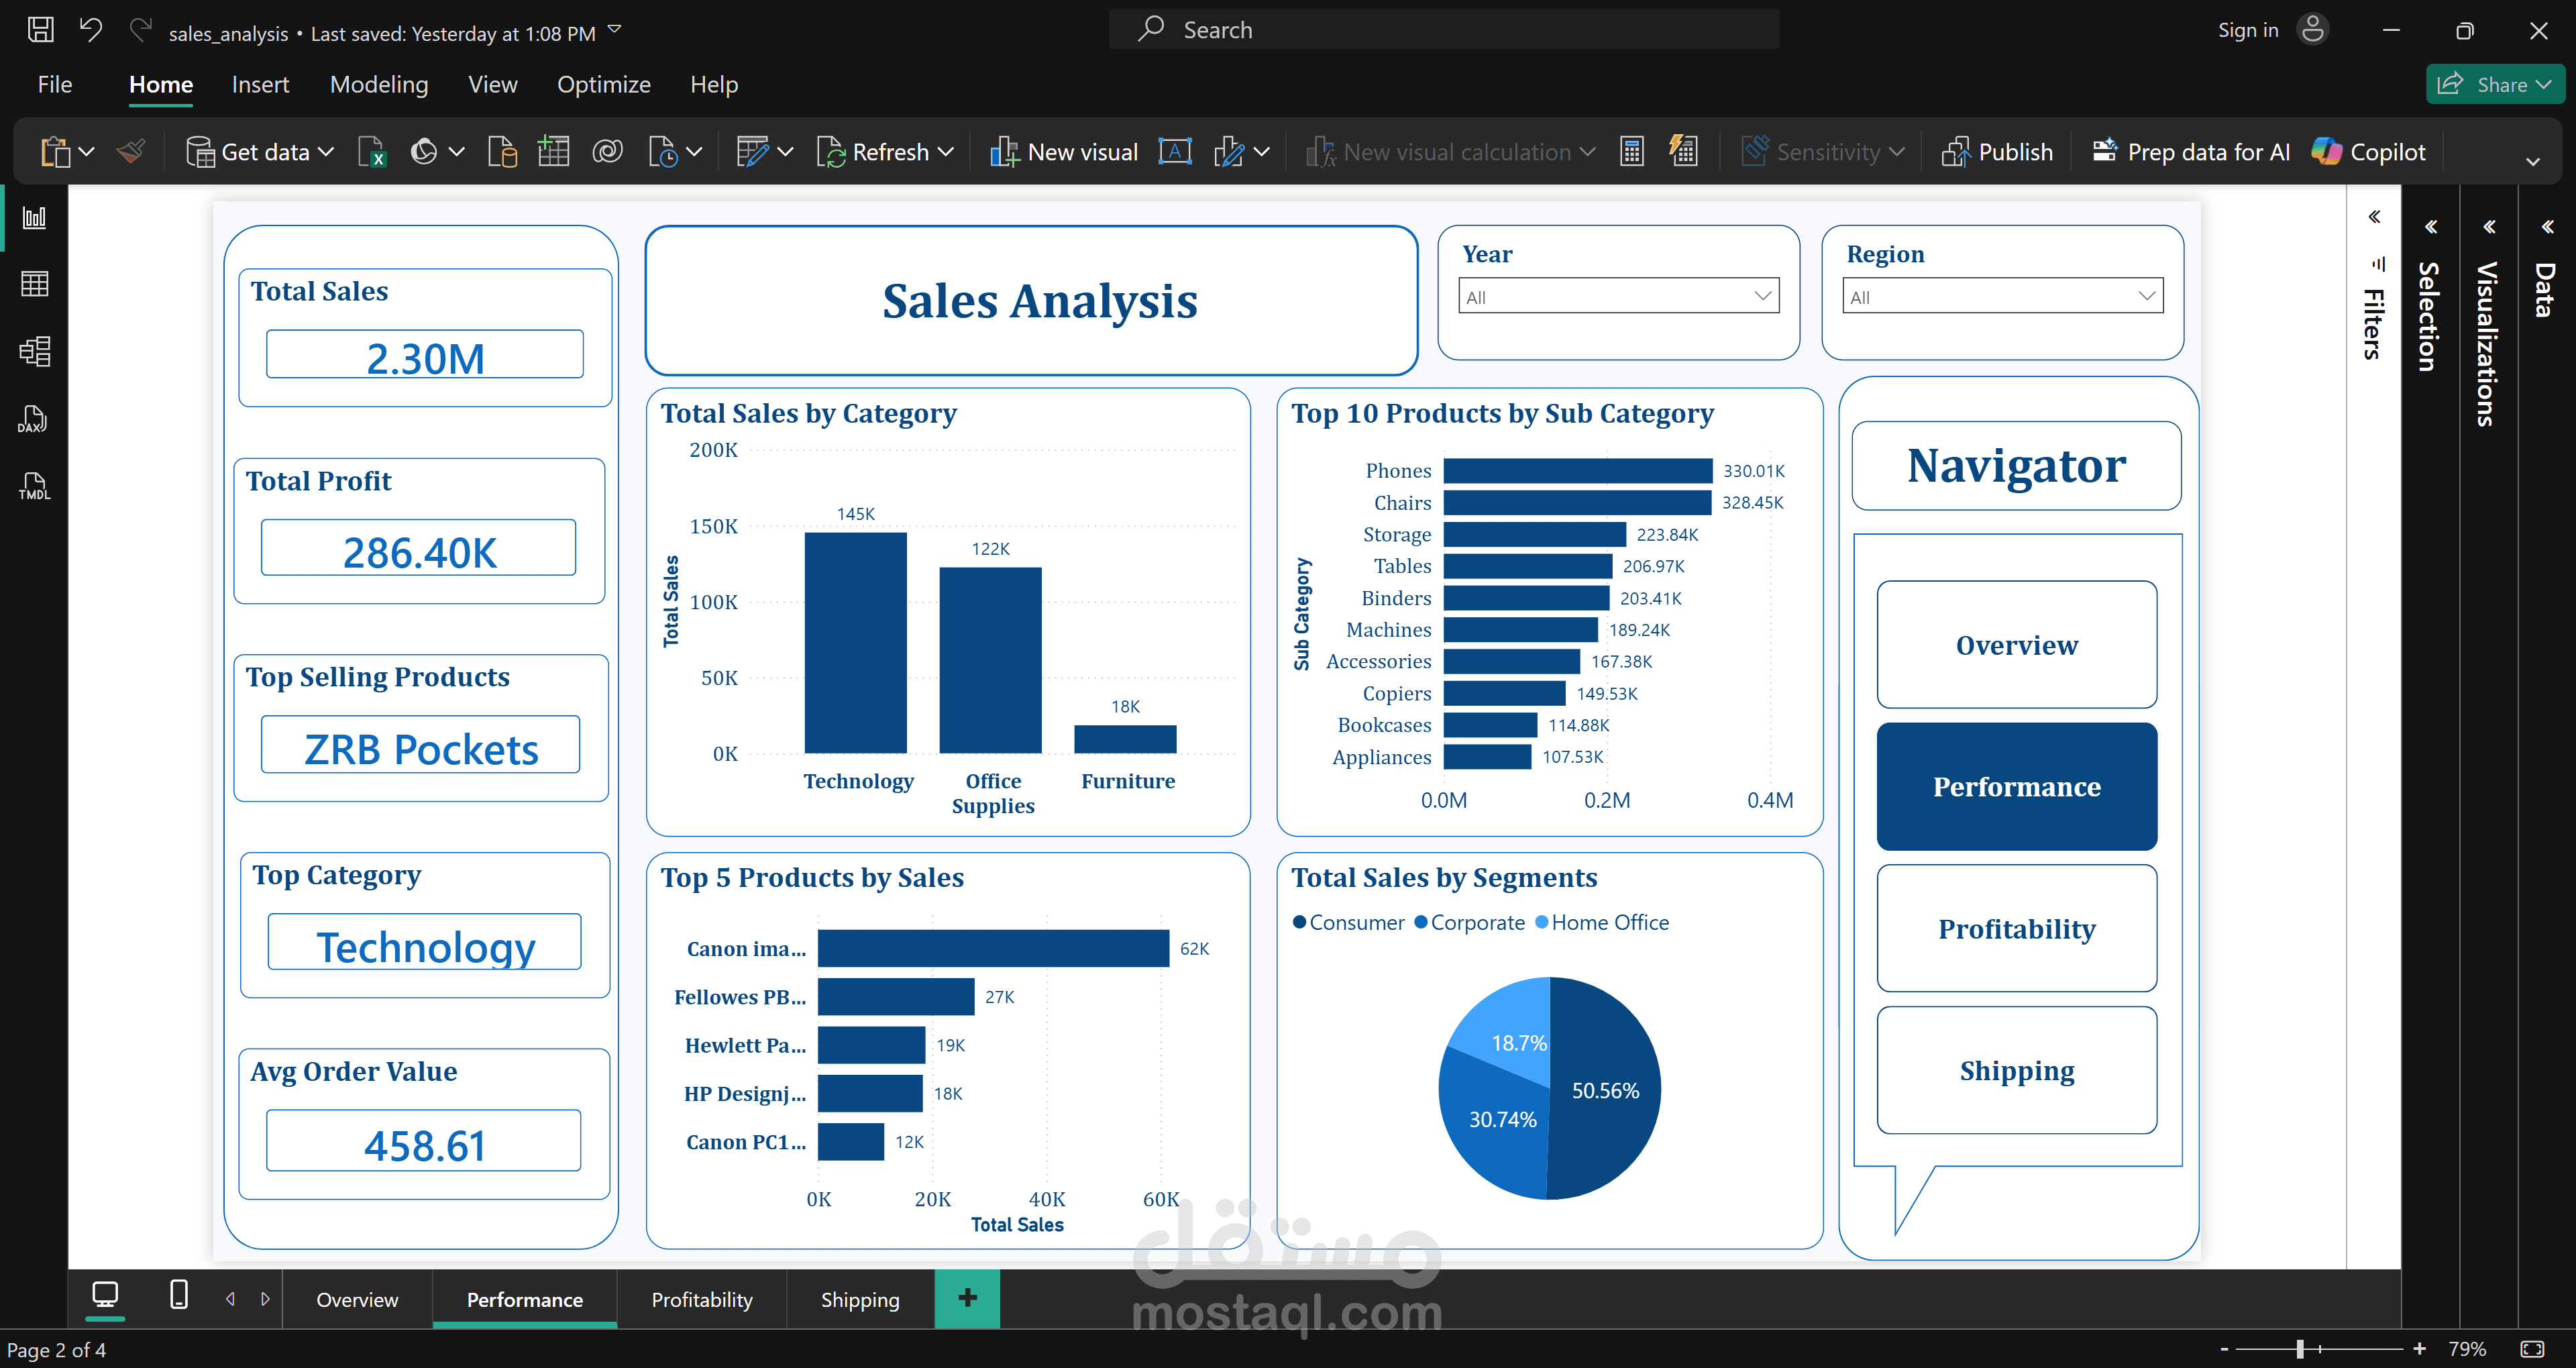Viewport: 2576px width, 1368px height.
Task: Click the Excel workbook icon
Action: click(372, 152)
